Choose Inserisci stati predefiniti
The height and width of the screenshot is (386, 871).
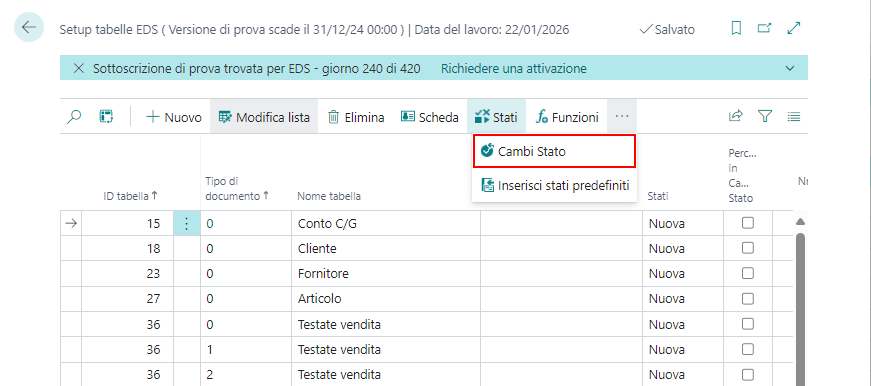point(554,185)
